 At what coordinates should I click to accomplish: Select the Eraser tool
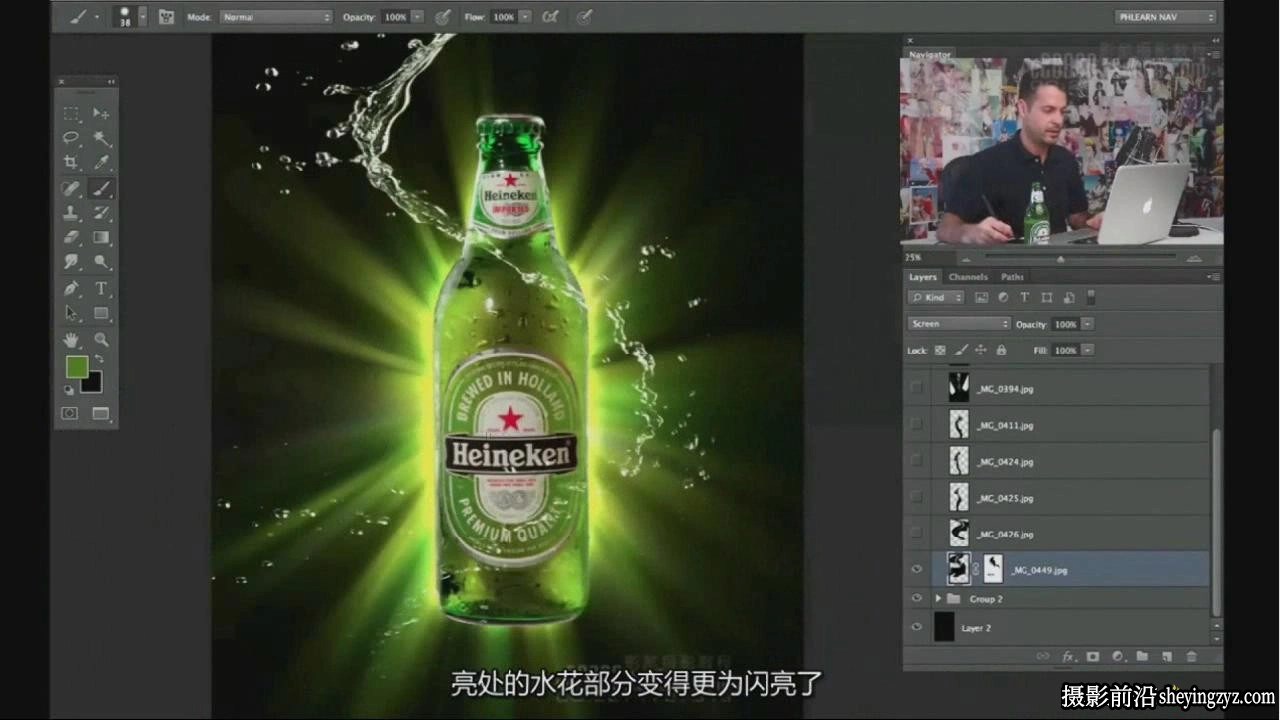(x=71, y=238)
